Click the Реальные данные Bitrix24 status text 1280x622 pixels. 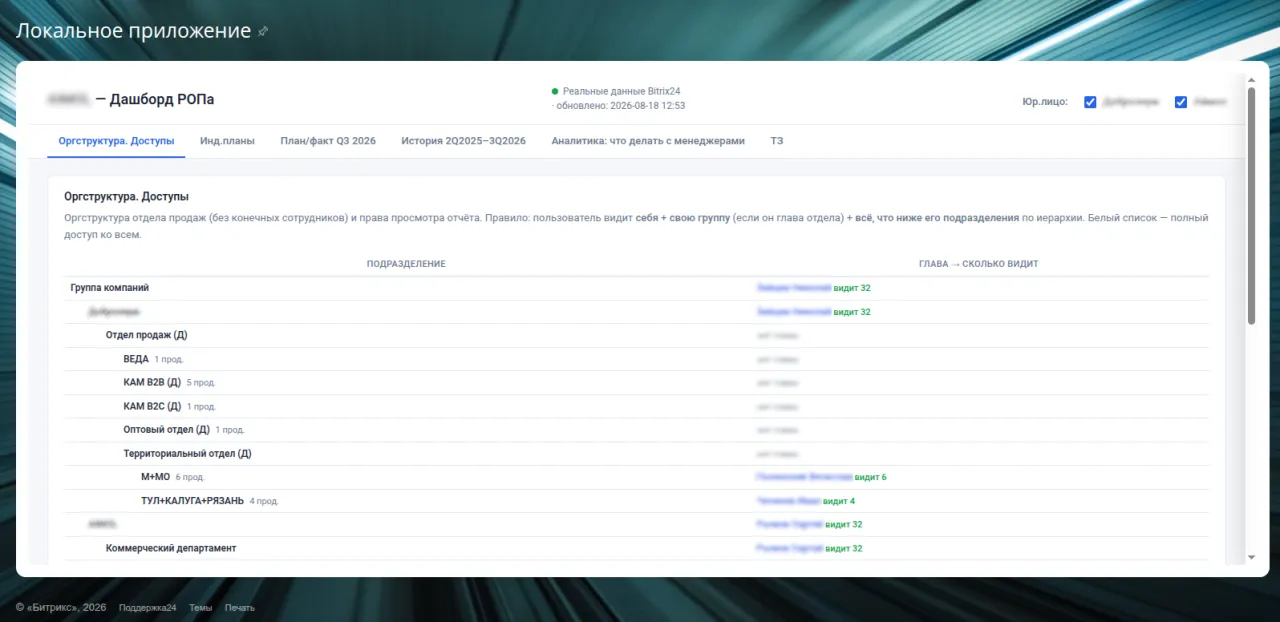click(621, 91)
